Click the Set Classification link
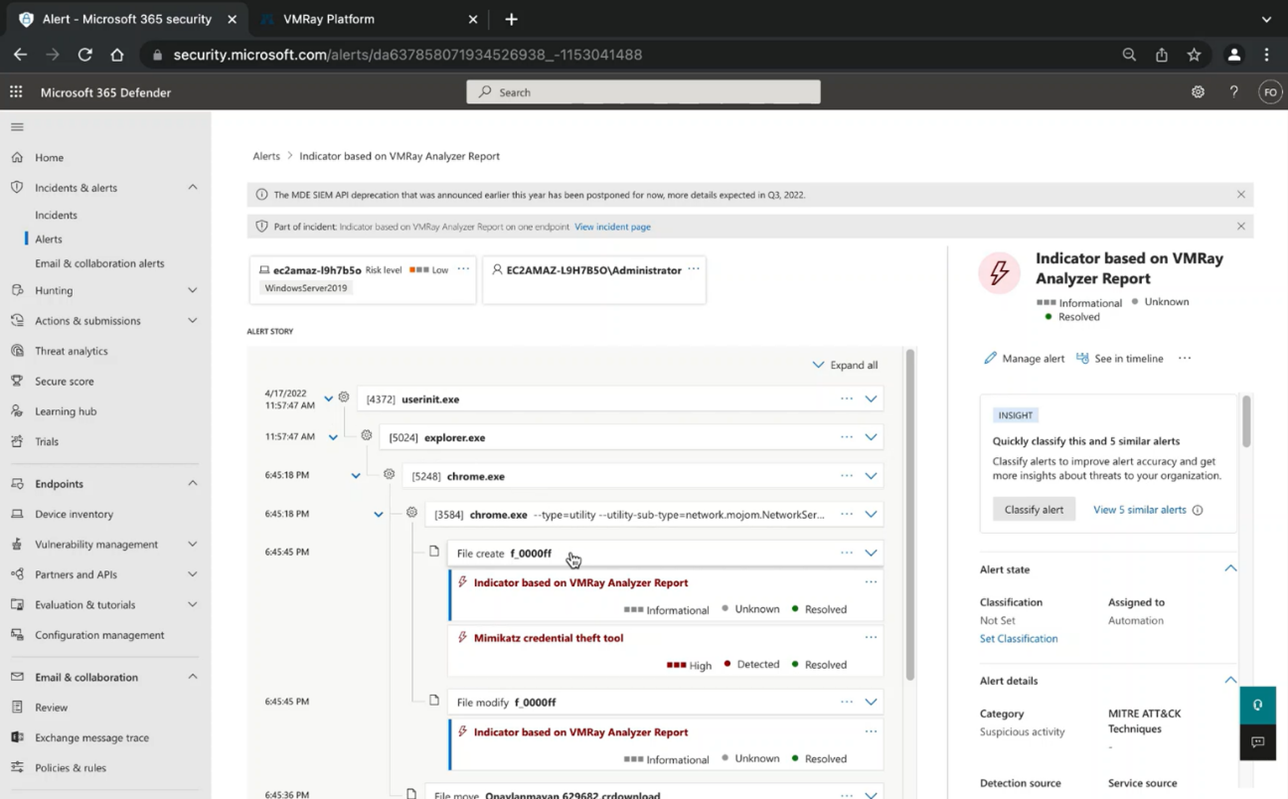The image size is (1288, 799). (x=1019, y=638)
